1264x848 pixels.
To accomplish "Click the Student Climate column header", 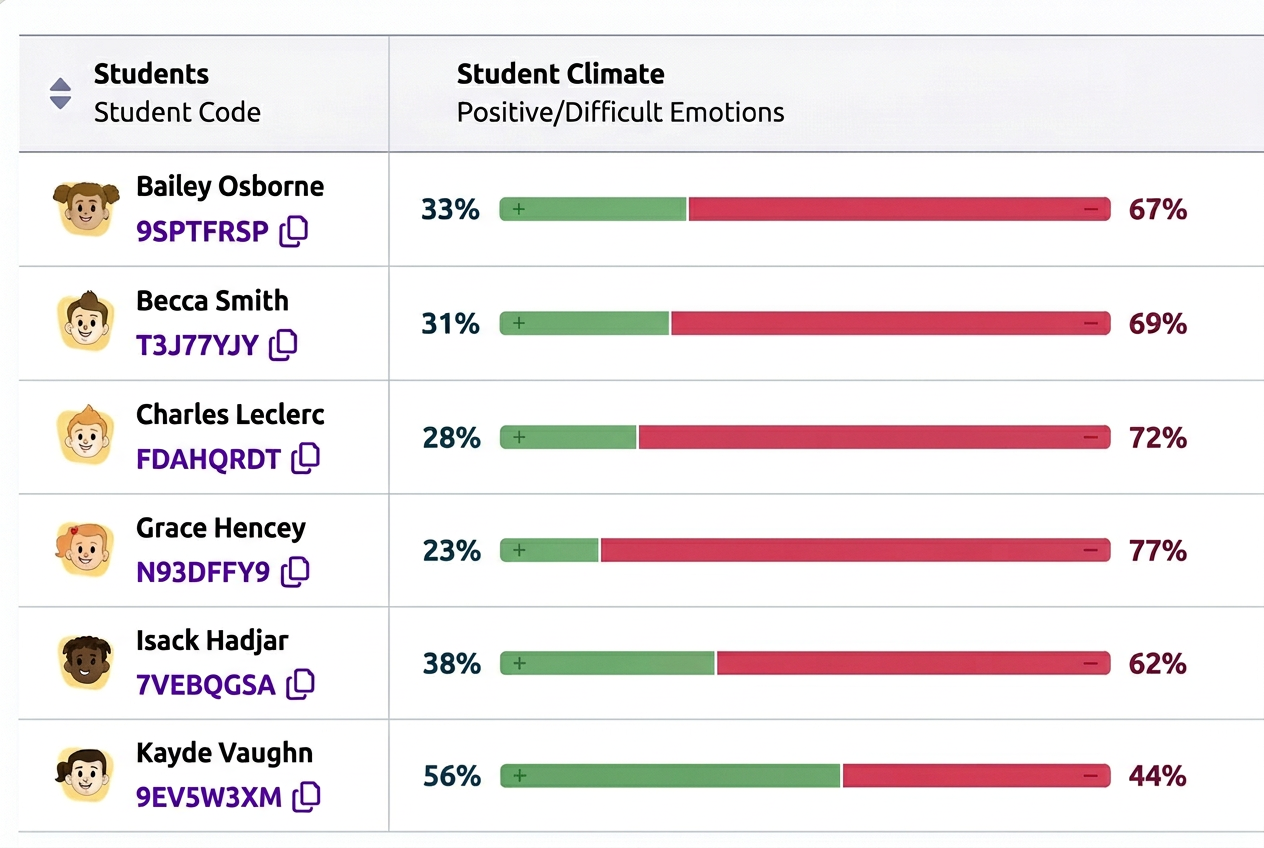I will (x=560, y=74).
